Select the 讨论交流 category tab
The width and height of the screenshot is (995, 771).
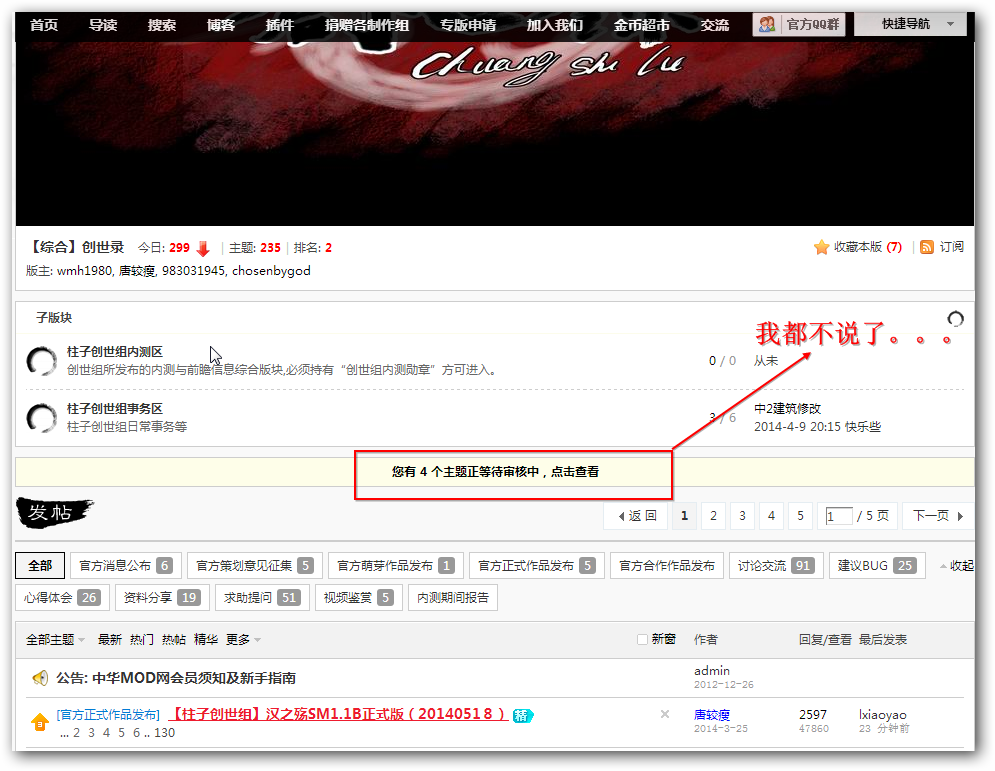(x=775, y=566)
